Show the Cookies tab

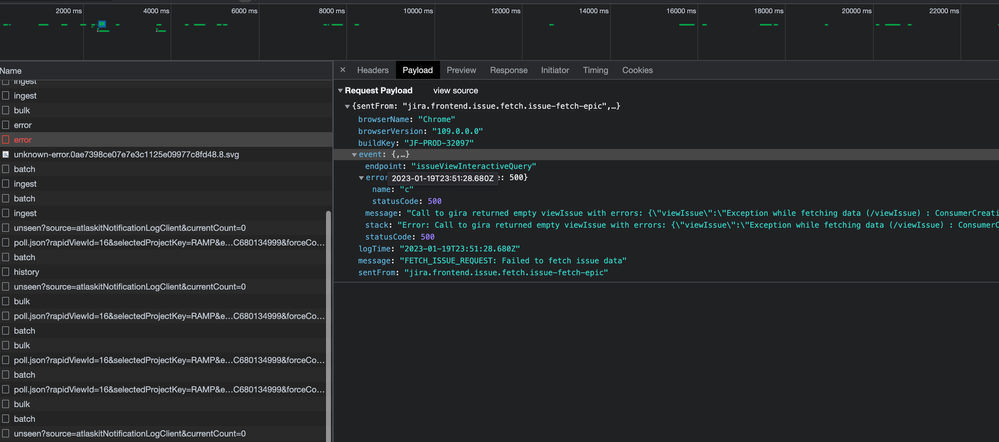(x=637, y=70)
